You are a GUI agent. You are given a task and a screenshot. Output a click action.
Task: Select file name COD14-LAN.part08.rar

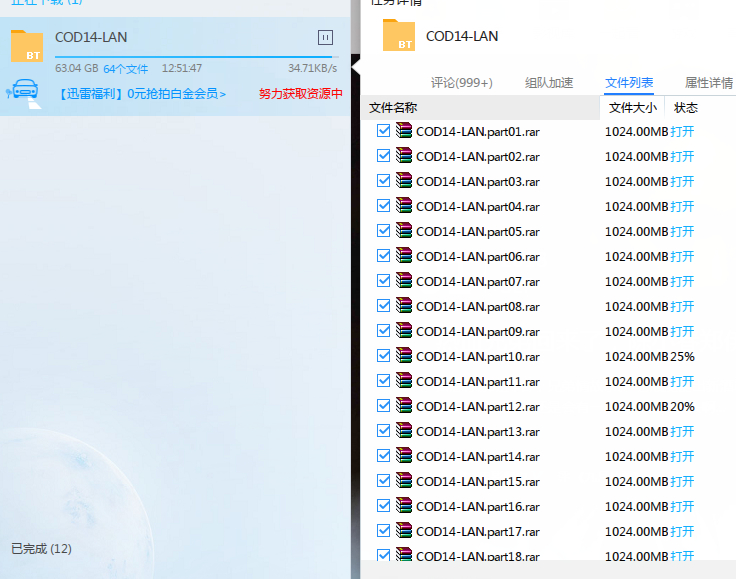478,307
